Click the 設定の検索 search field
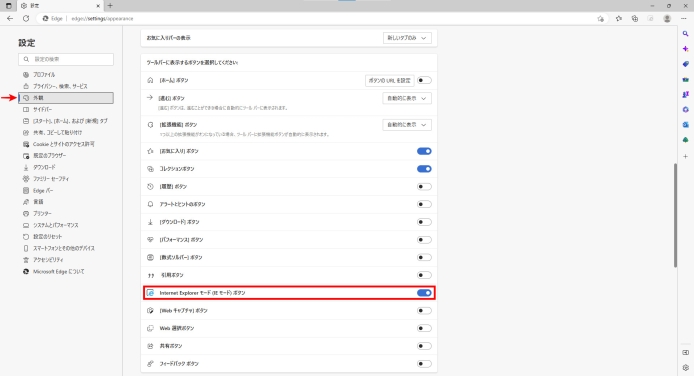 (x=66, y=59)
